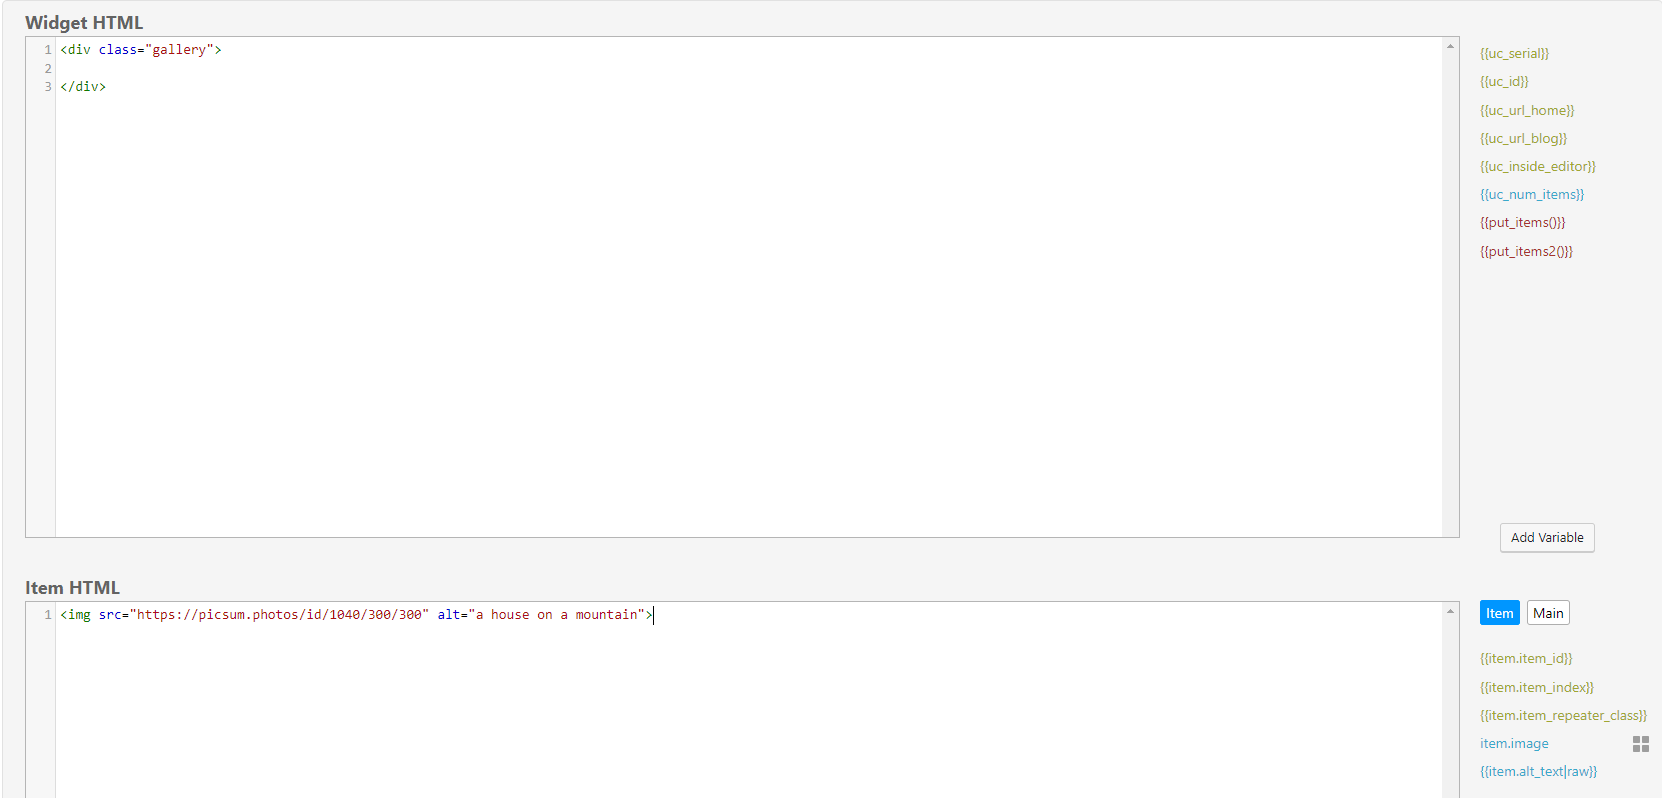The height and width of the screenshot is (798, 1662).
Task: Click the div class="gallery" code line
Action: coord(141,49)
